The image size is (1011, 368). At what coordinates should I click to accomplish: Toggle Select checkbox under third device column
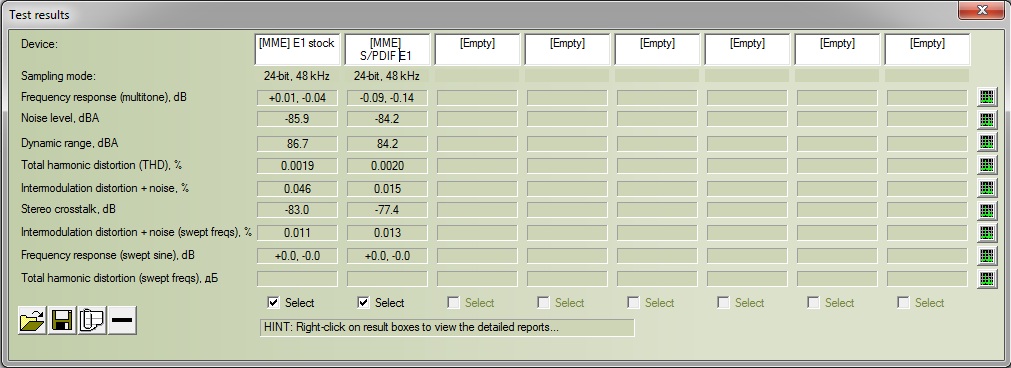454,302
